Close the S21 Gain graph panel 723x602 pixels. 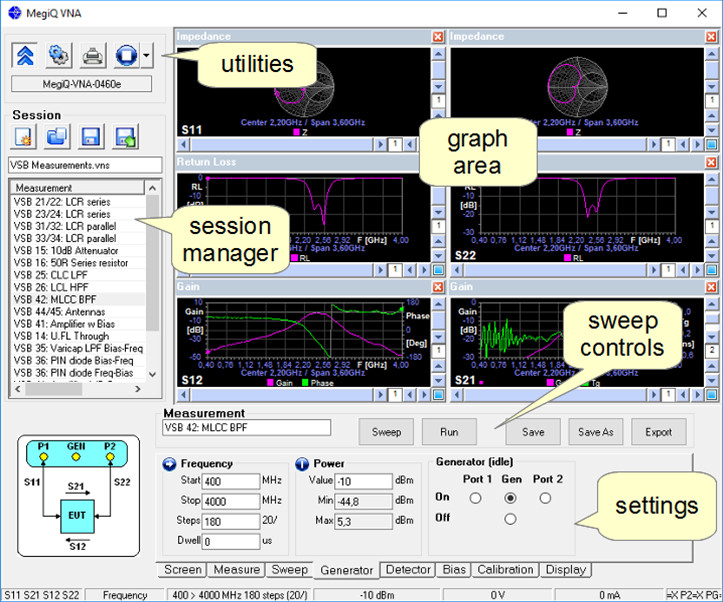coord(711,287)
